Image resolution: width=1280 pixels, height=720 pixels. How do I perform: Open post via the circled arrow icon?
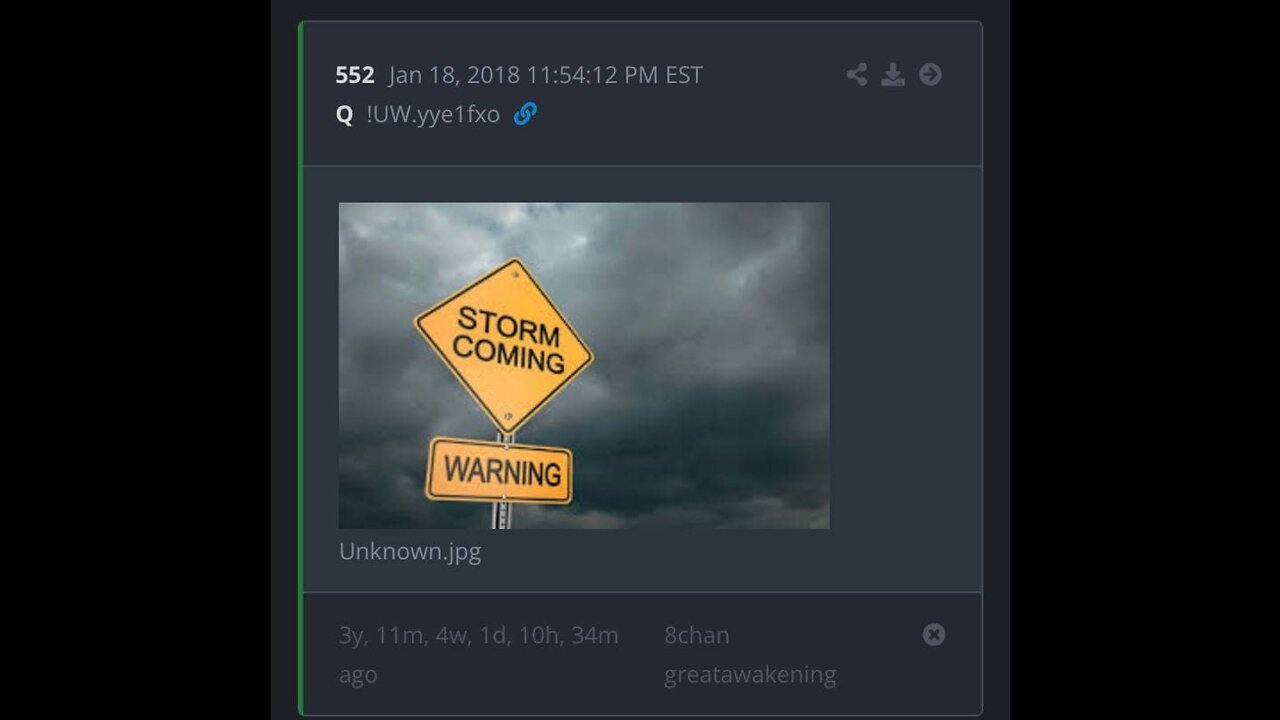click(x=930, y=74)
